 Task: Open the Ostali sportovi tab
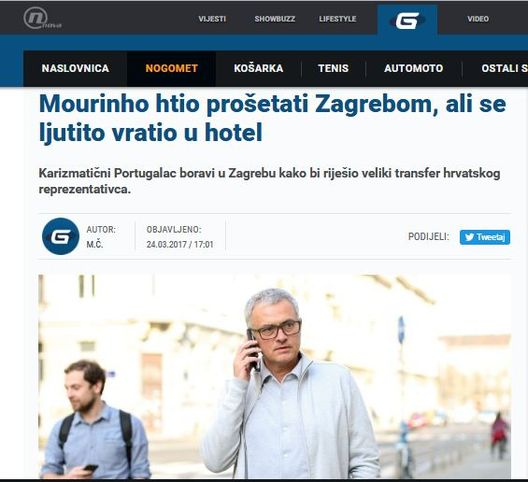tap(504, 68)
